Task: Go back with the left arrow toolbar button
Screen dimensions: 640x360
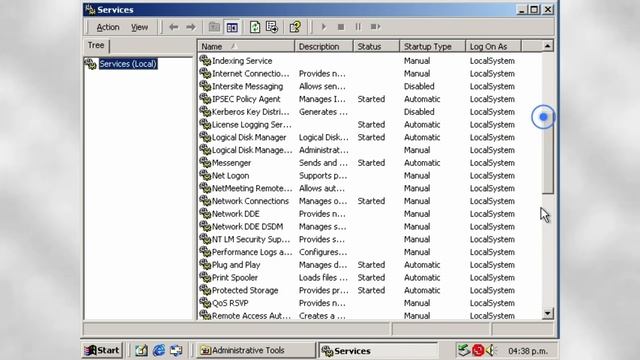Action: pos(173,27)
